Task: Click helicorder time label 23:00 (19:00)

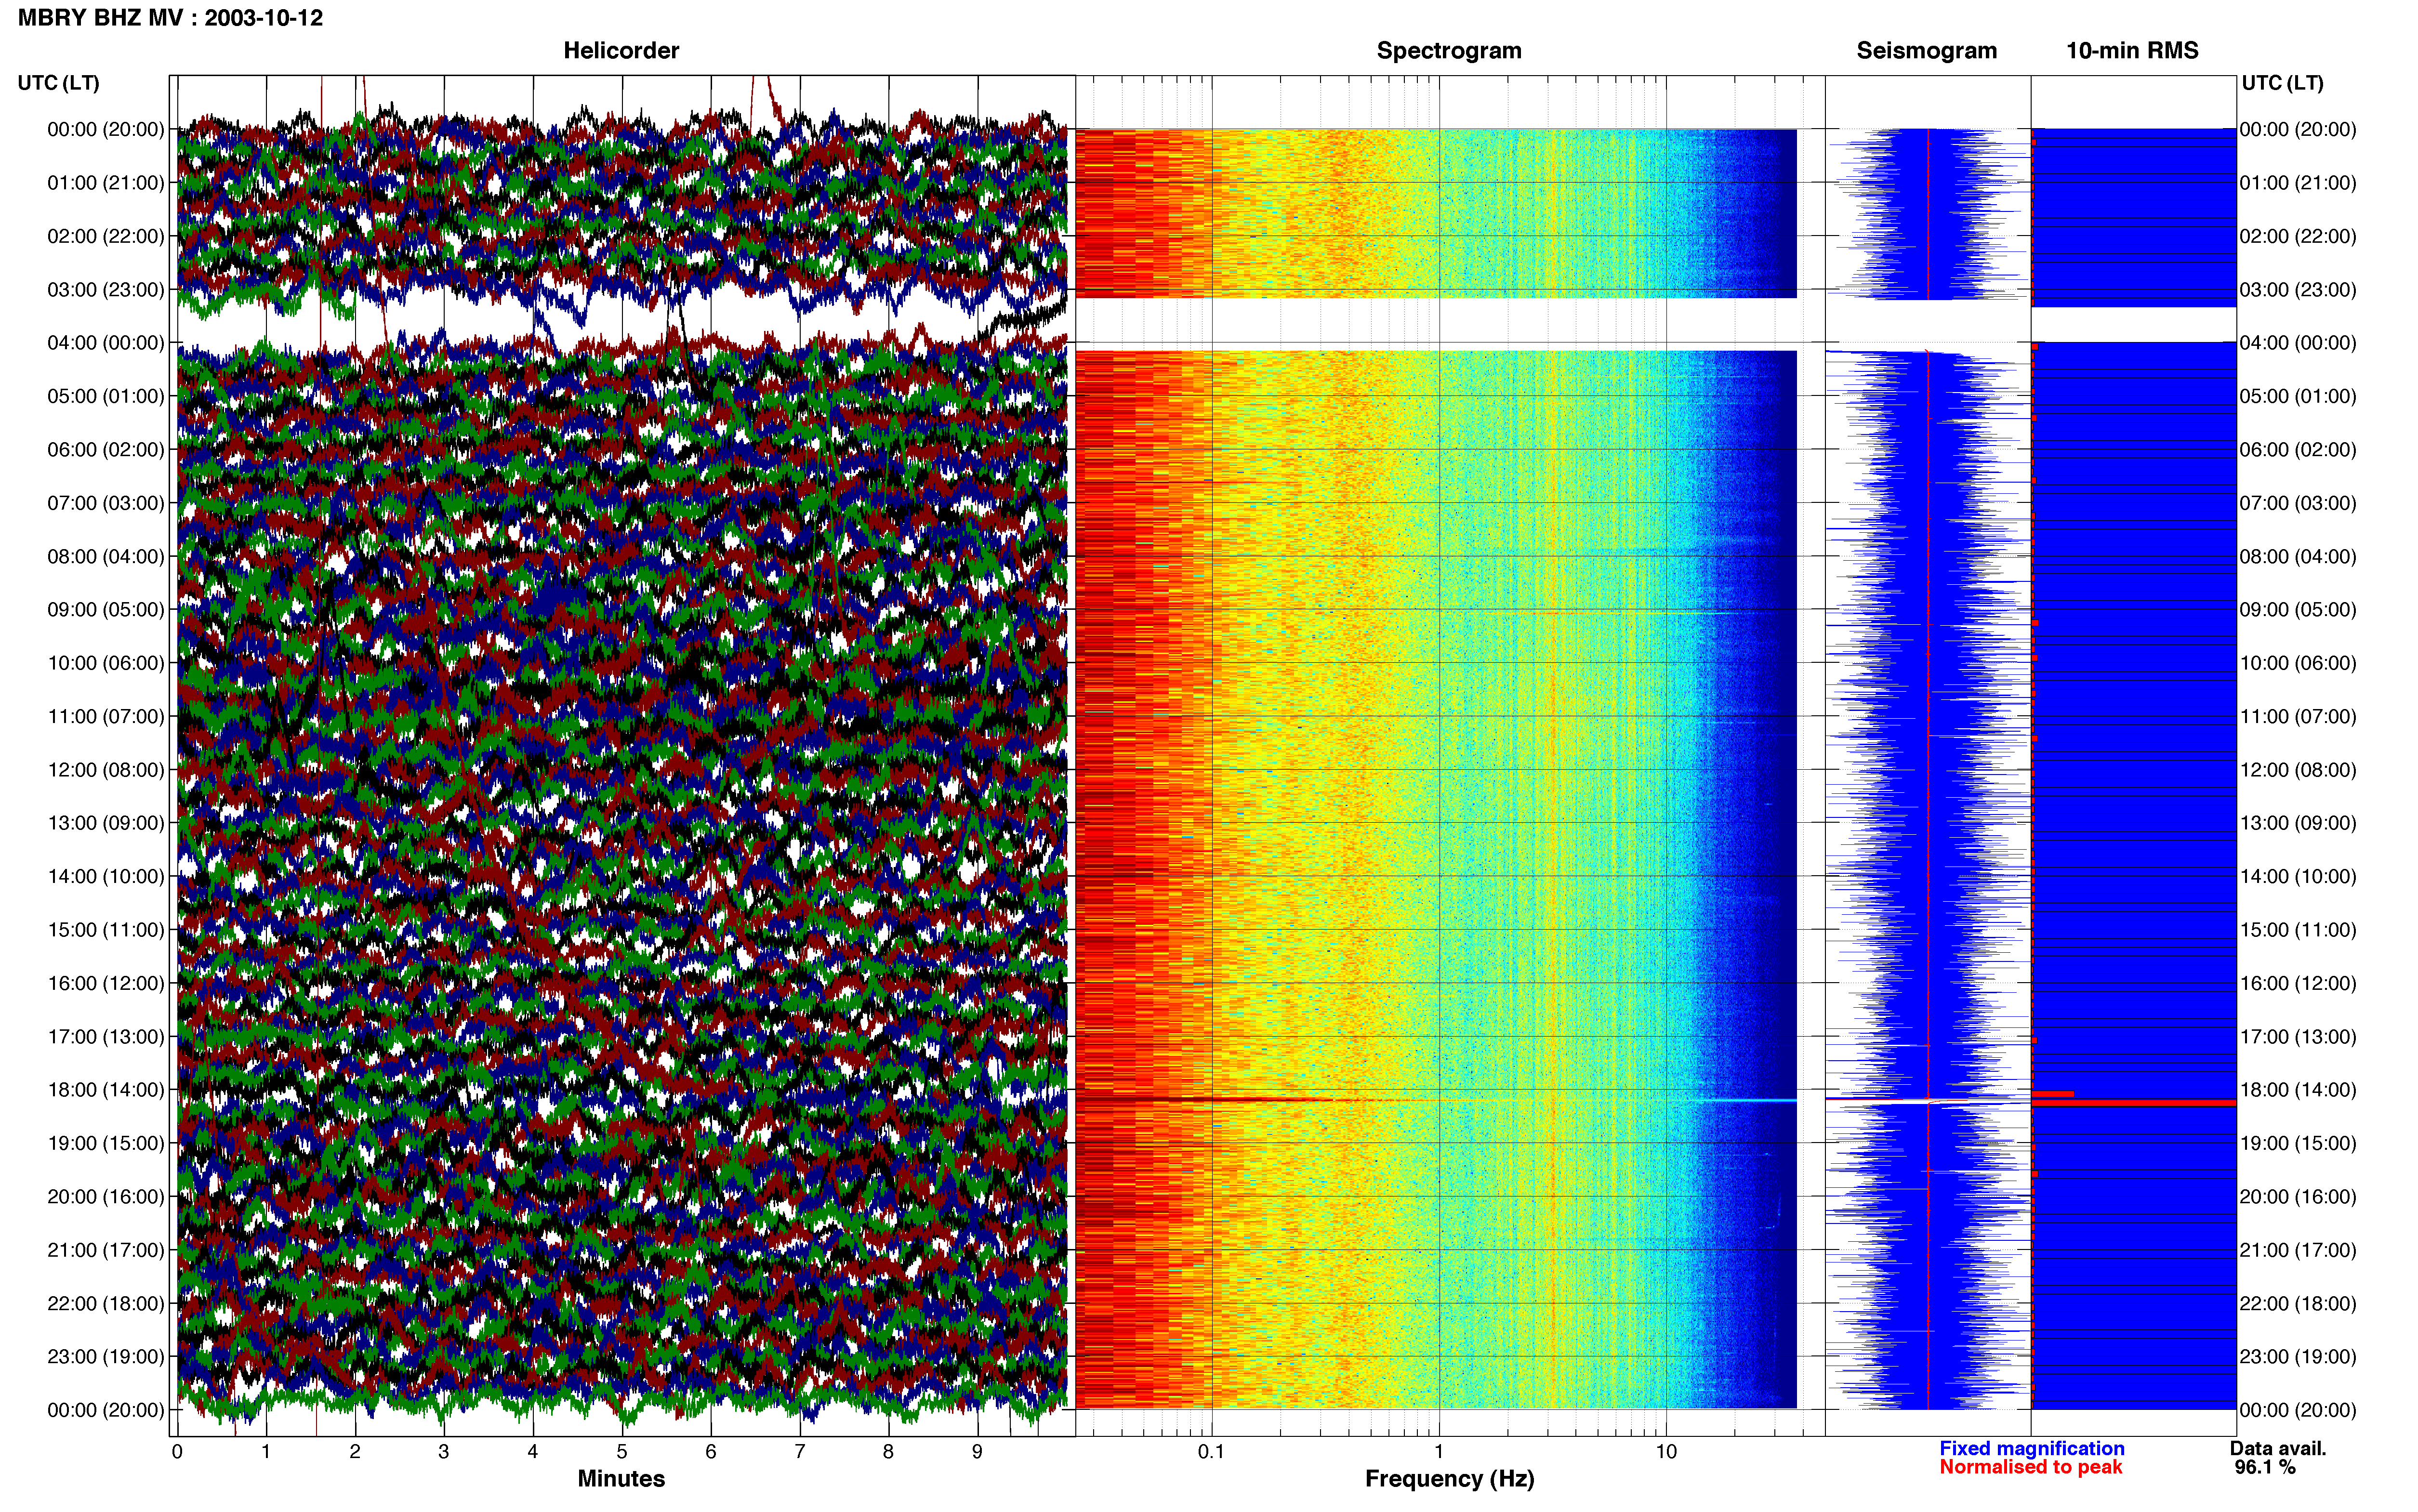Action: (x=106, y=1357)
